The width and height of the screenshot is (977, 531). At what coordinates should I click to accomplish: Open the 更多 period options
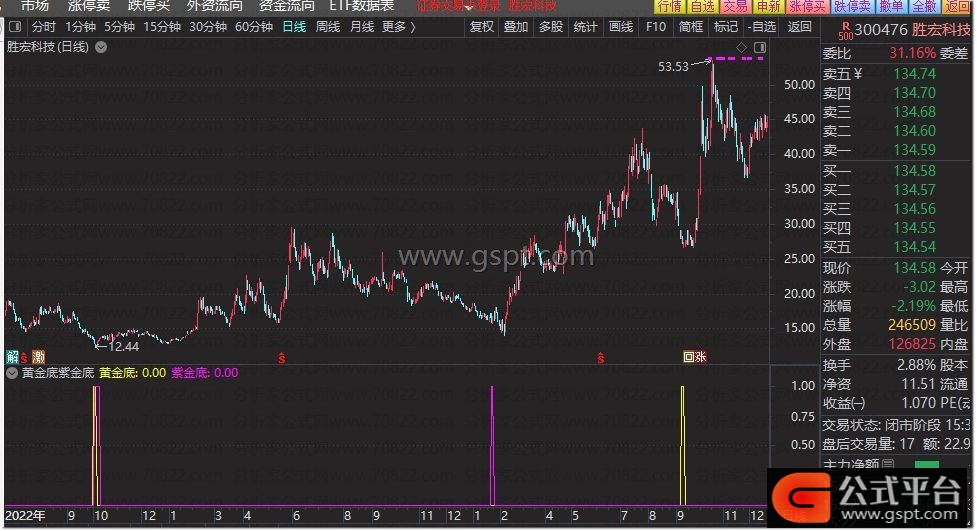click(399, 27)
